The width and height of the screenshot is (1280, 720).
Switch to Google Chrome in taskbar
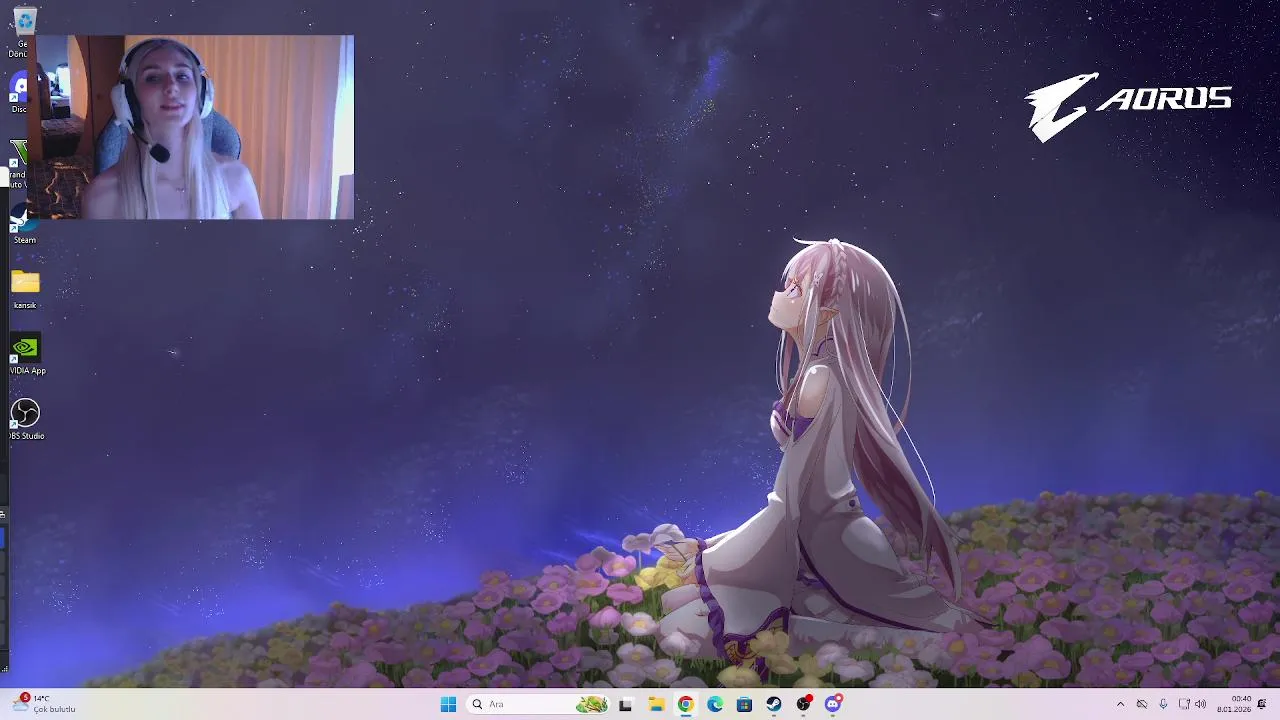[x=685, y=704]
